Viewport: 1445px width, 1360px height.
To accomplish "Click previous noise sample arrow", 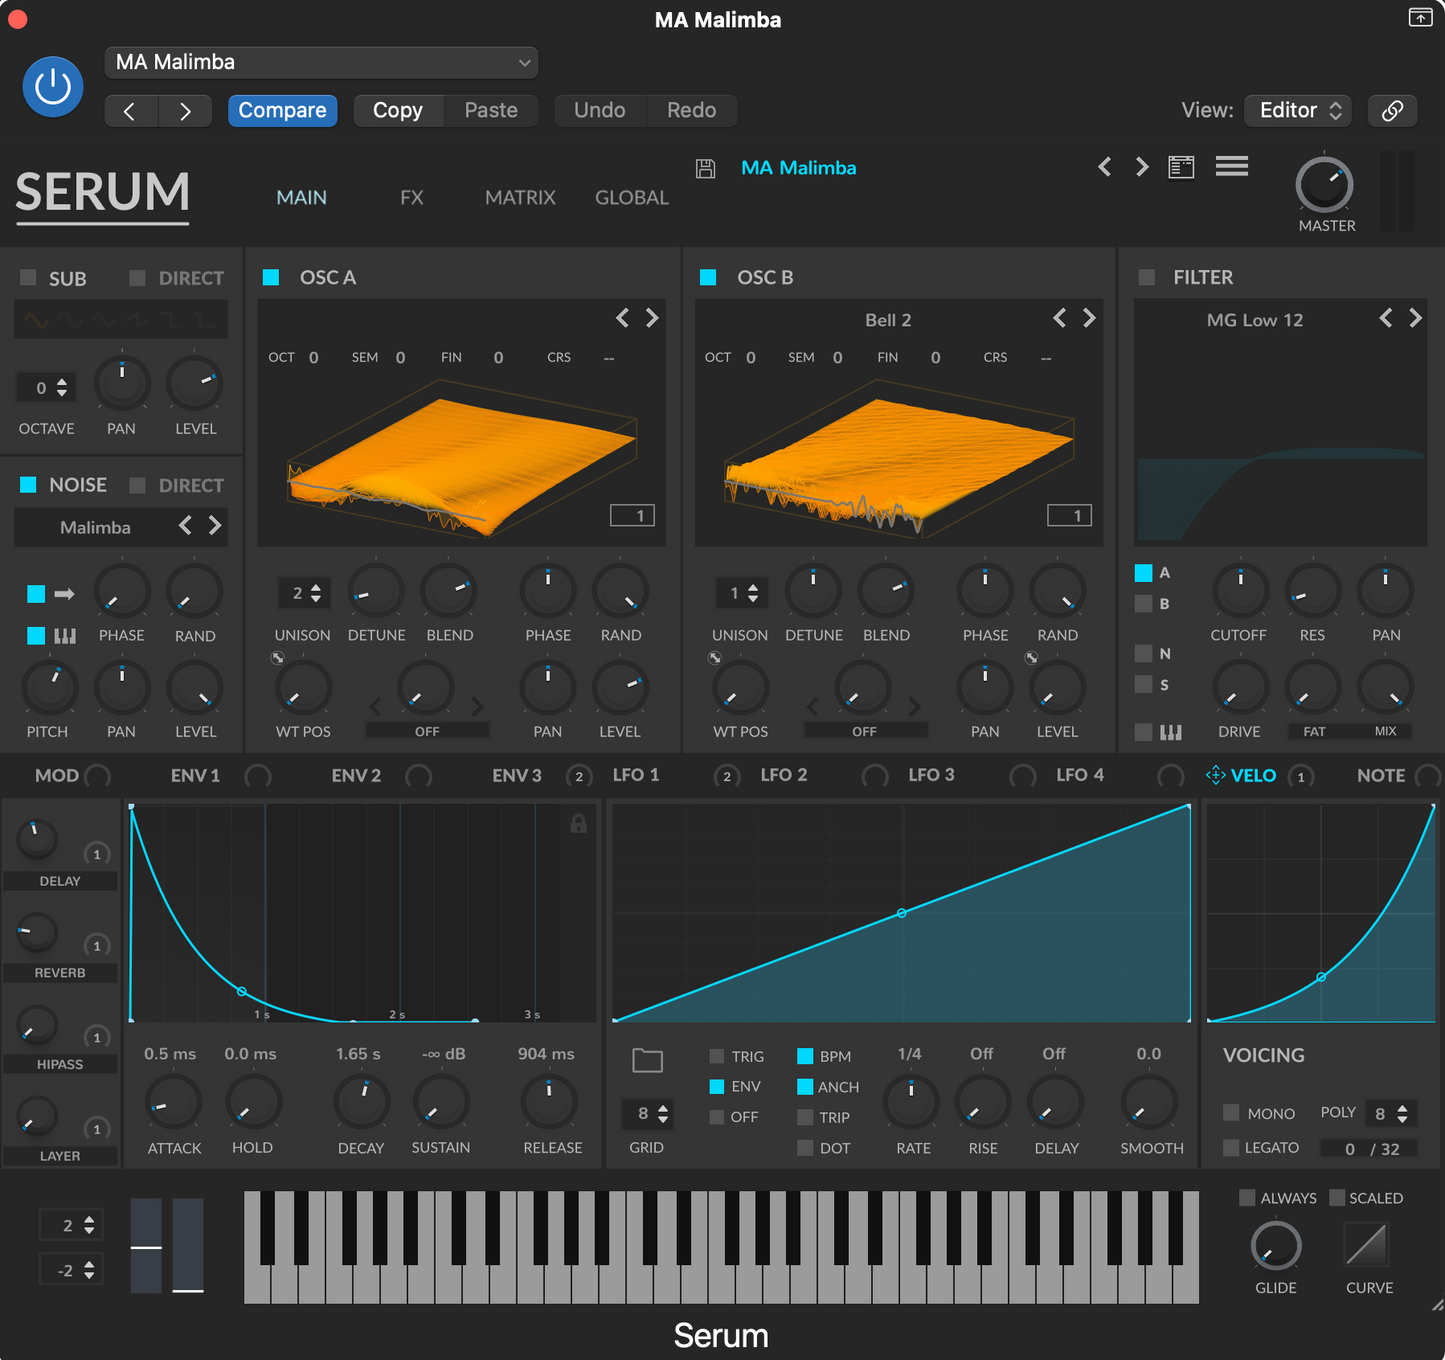I will point(185,526).
